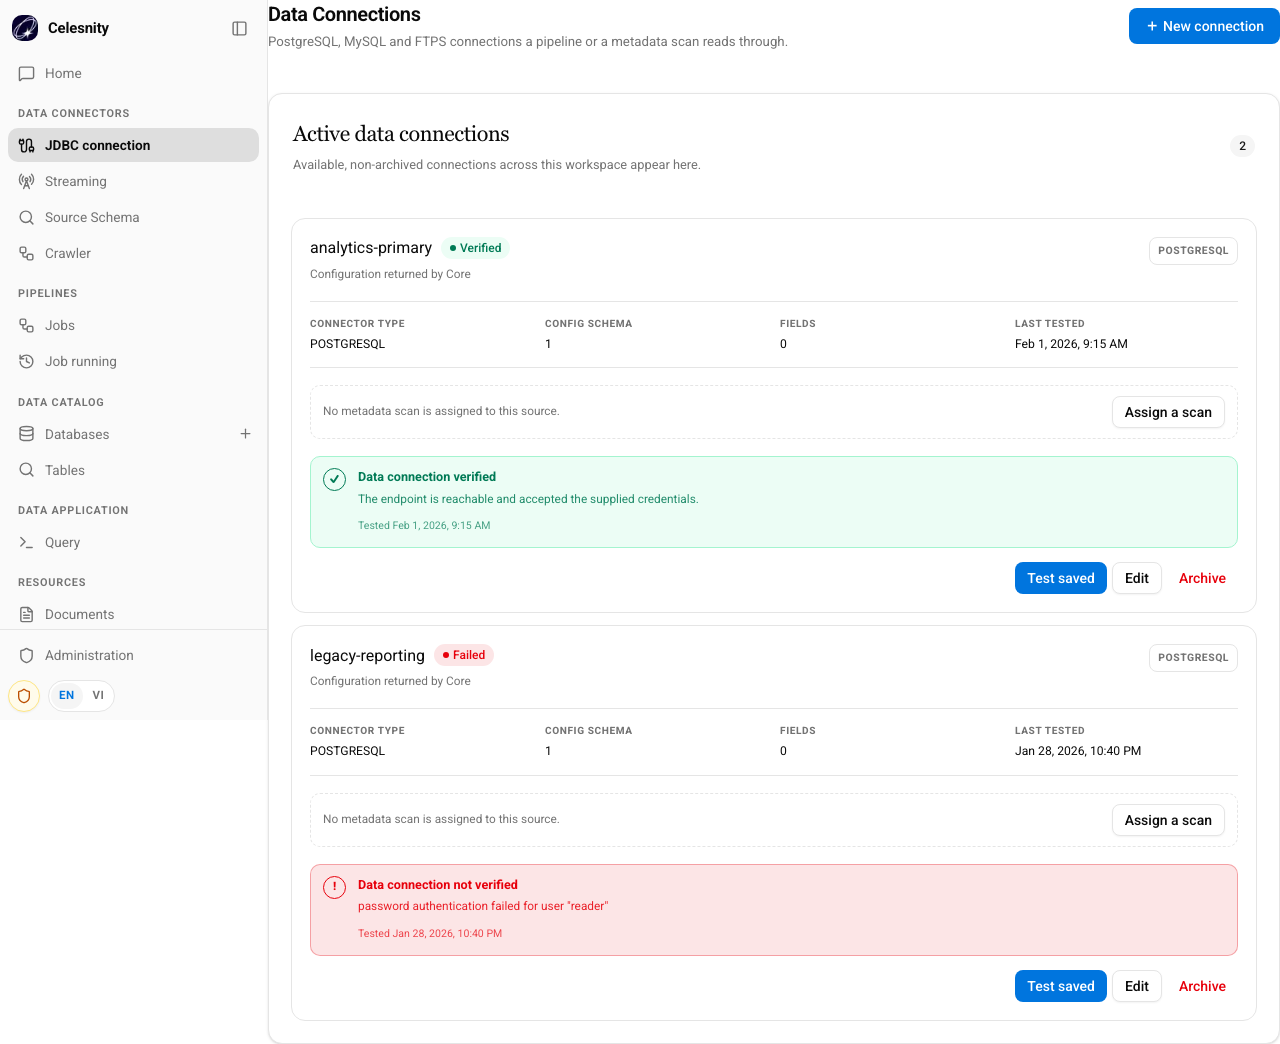Click the Tables search icon
The image size is (1280, 1044).
coord(27,470)
